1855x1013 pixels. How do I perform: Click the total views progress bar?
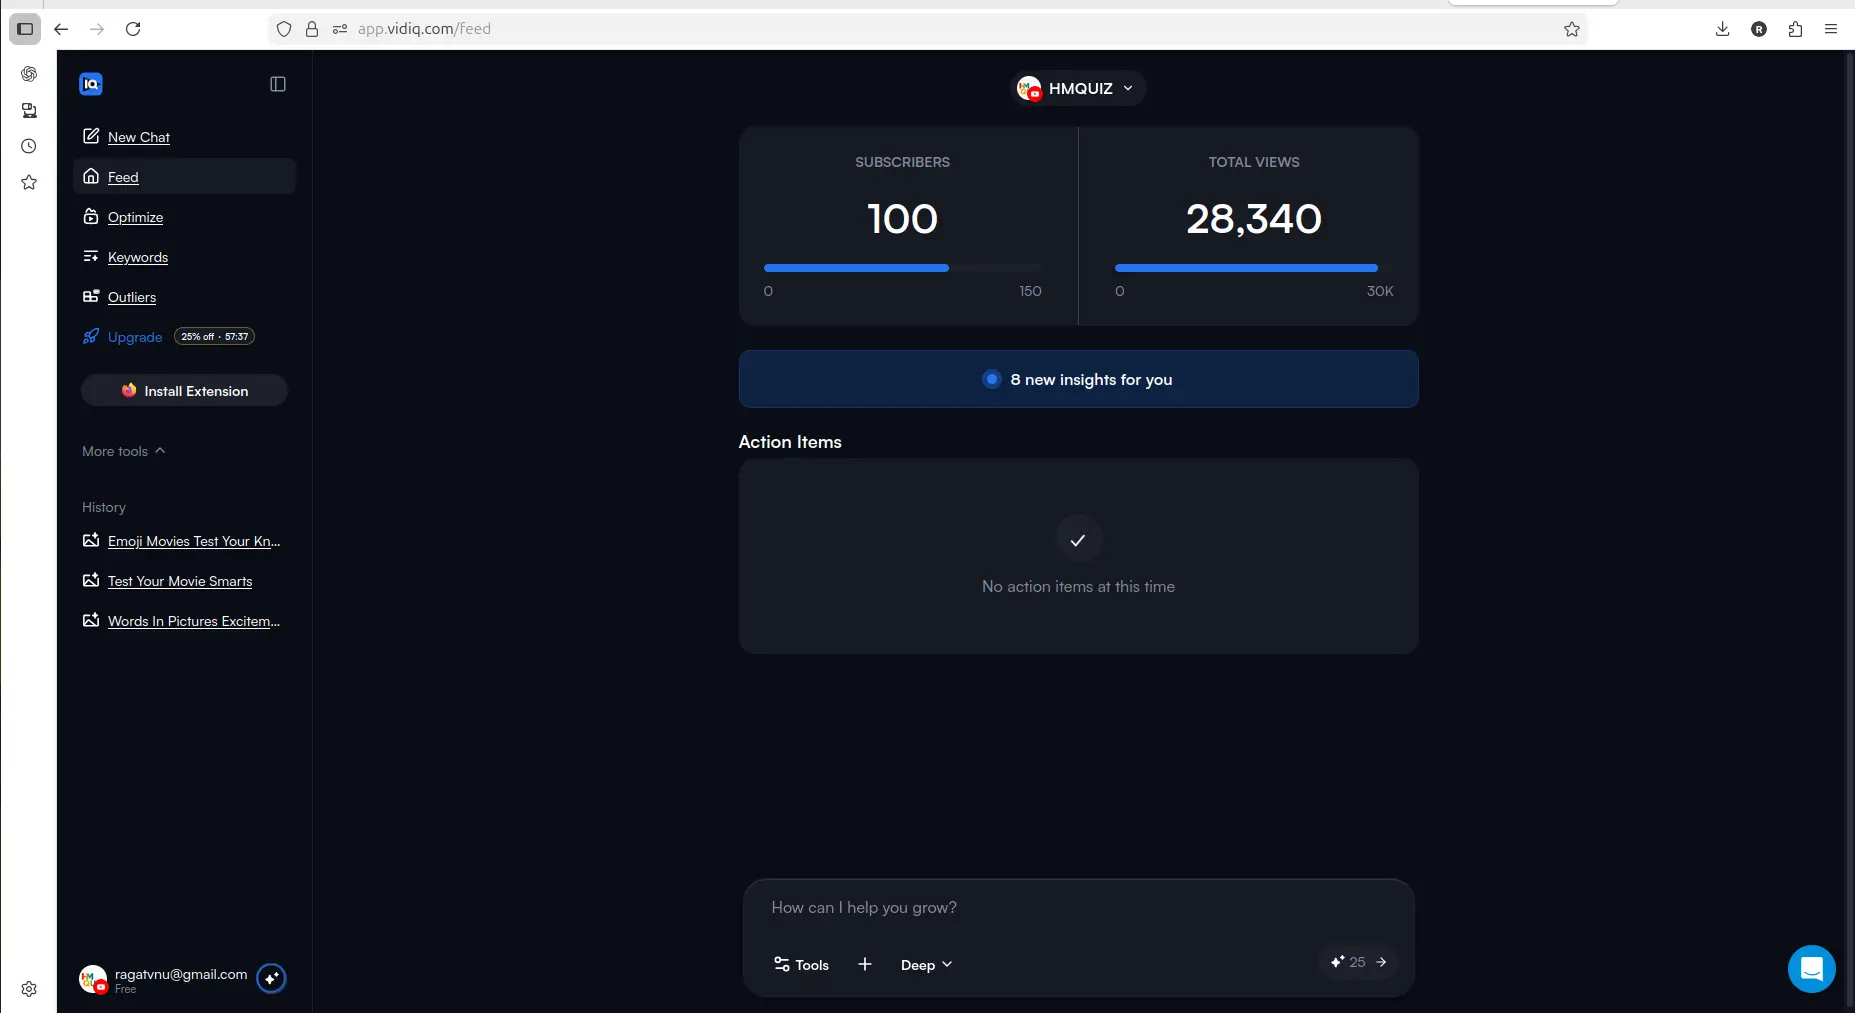1254,268
